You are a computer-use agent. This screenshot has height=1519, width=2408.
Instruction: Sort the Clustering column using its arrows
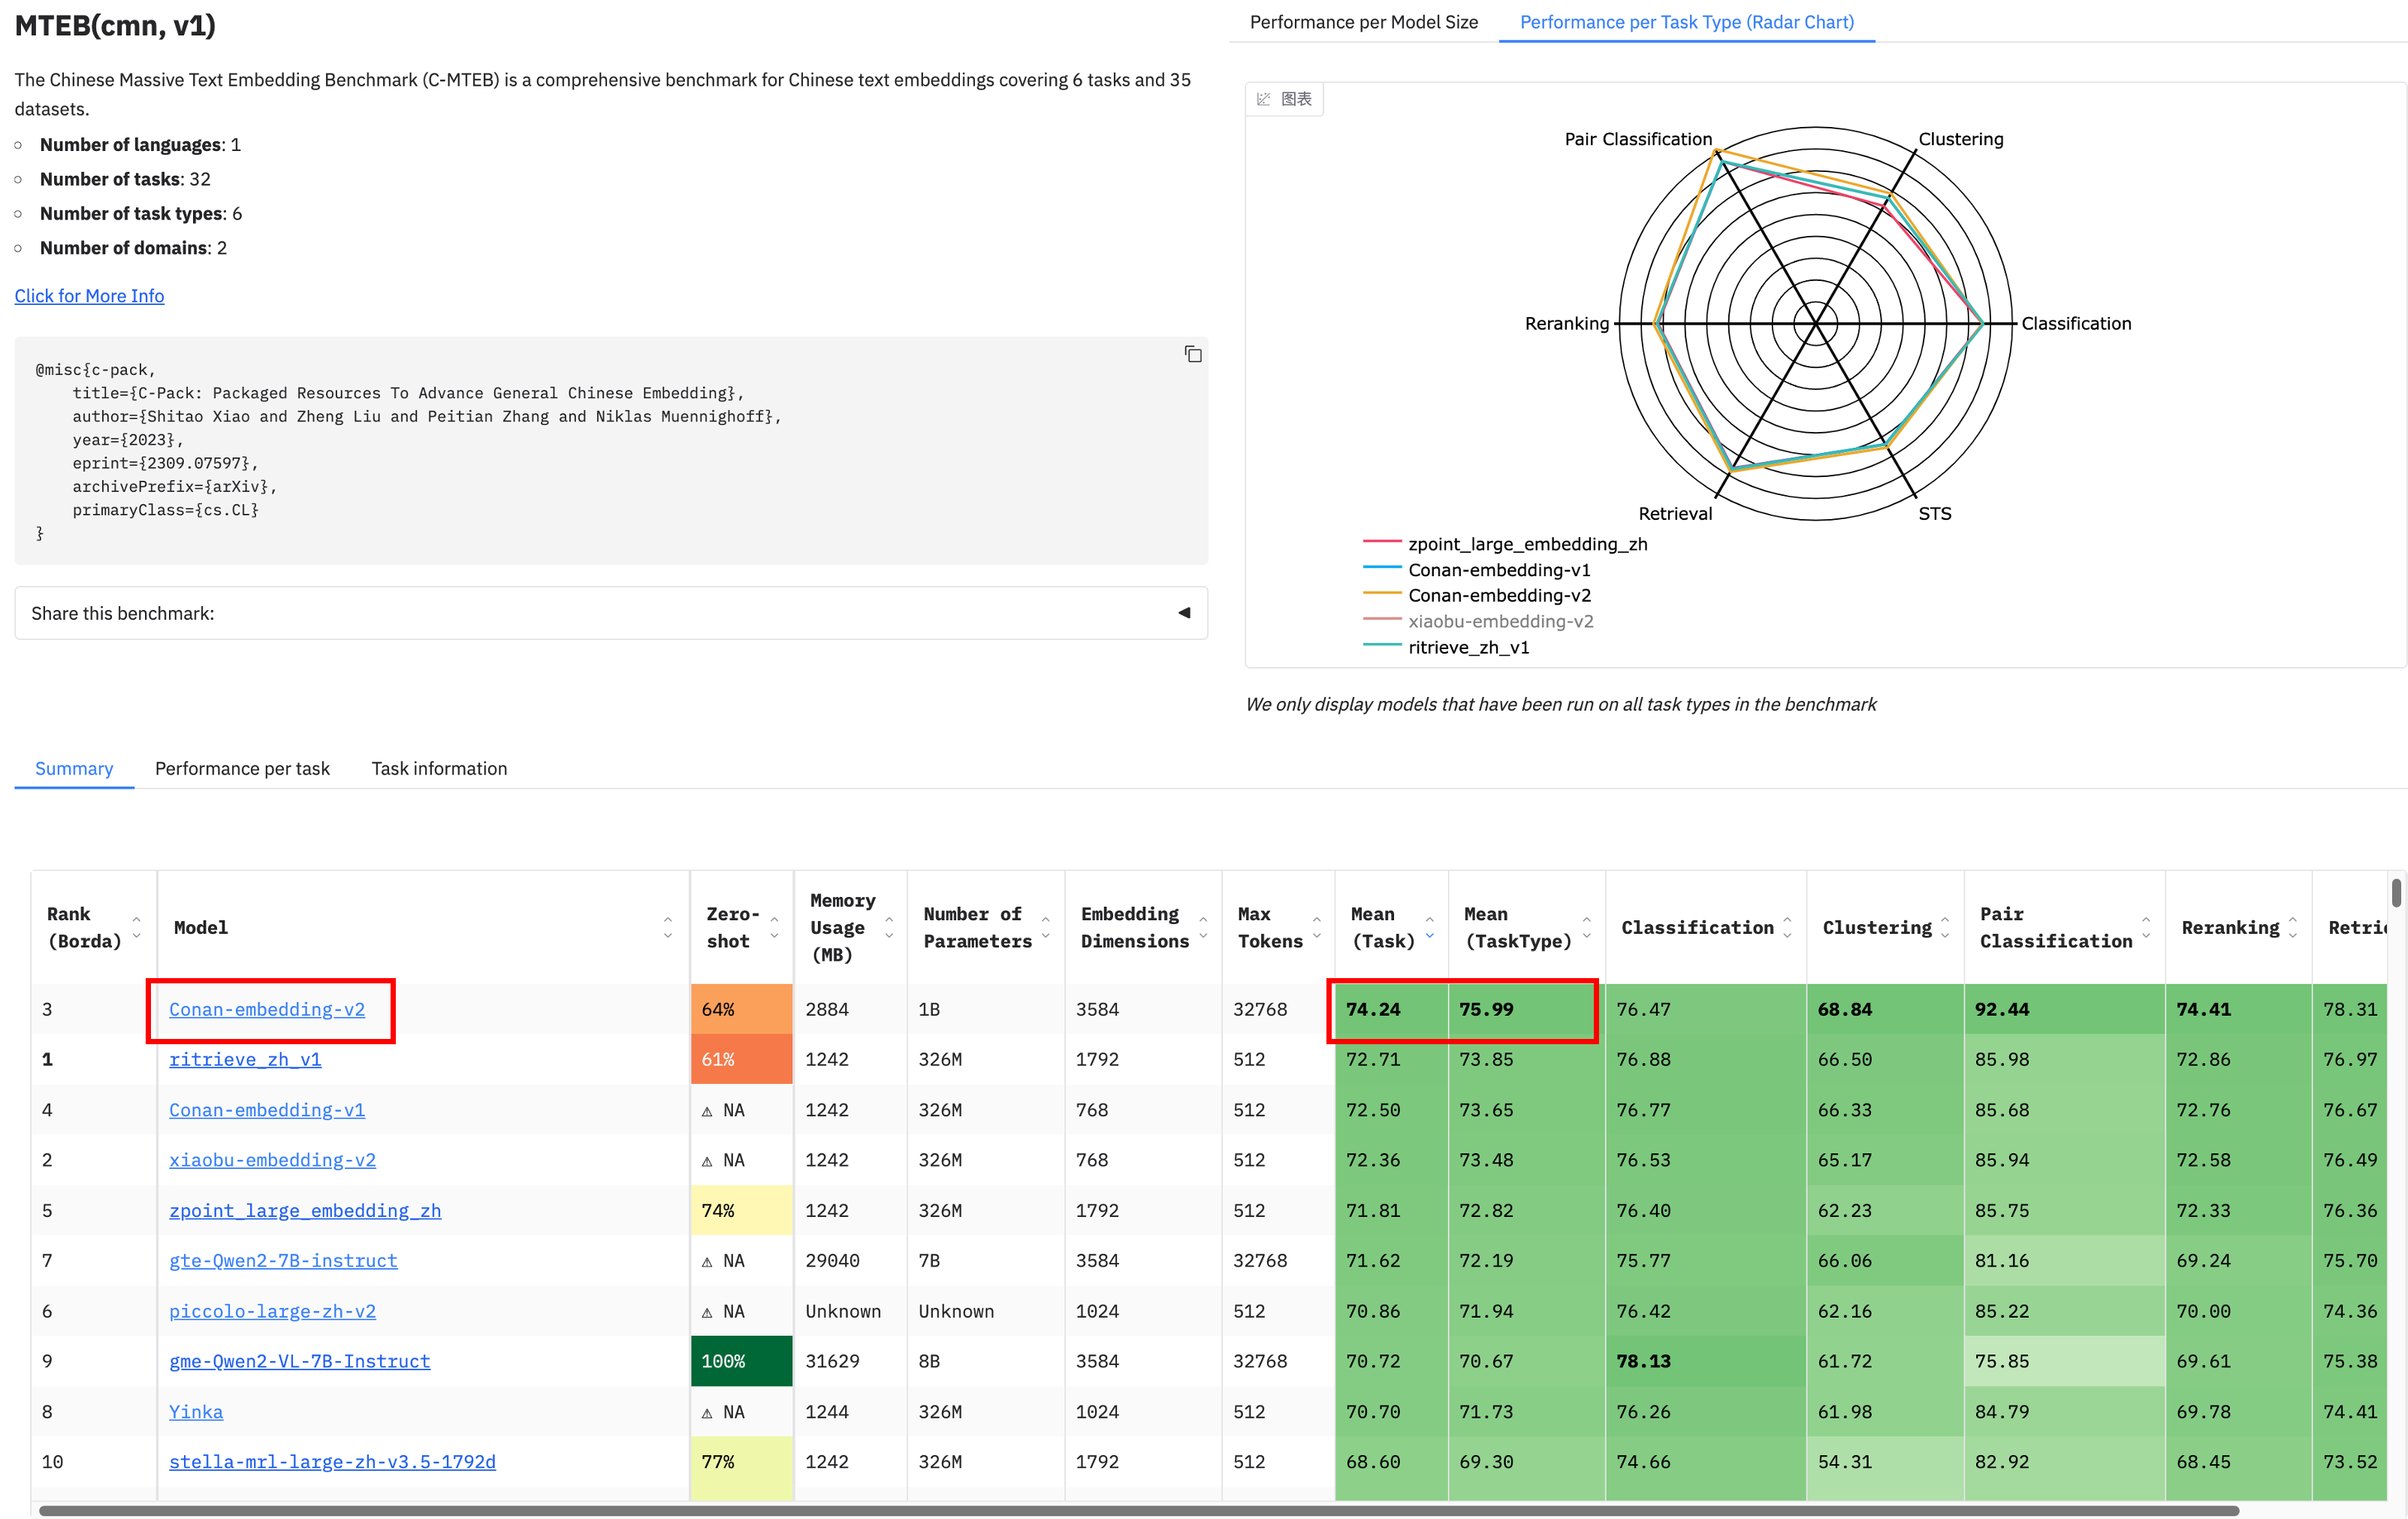tap(1944, 927)
